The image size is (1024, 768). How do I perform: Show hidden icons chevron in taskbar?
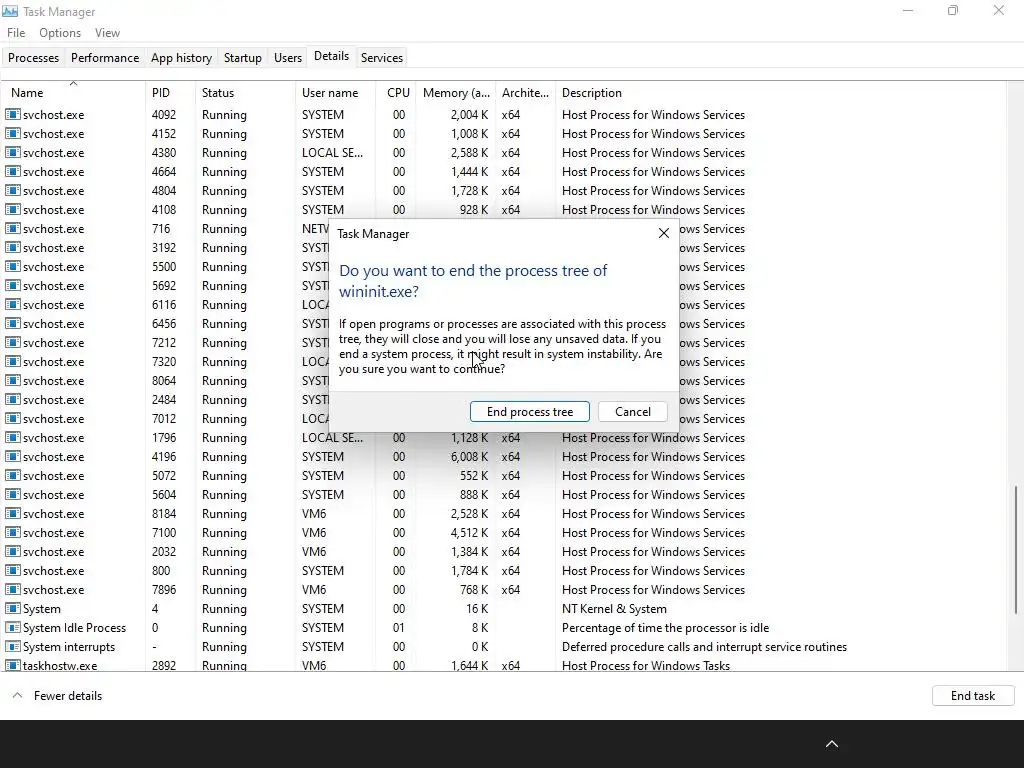click(x=831, y=744)
